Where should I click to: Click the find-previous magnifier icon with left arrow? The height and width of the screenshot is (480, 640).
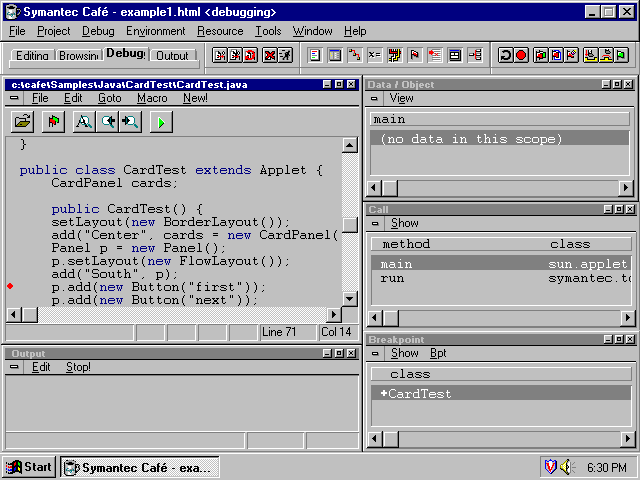tap(108, 122)
